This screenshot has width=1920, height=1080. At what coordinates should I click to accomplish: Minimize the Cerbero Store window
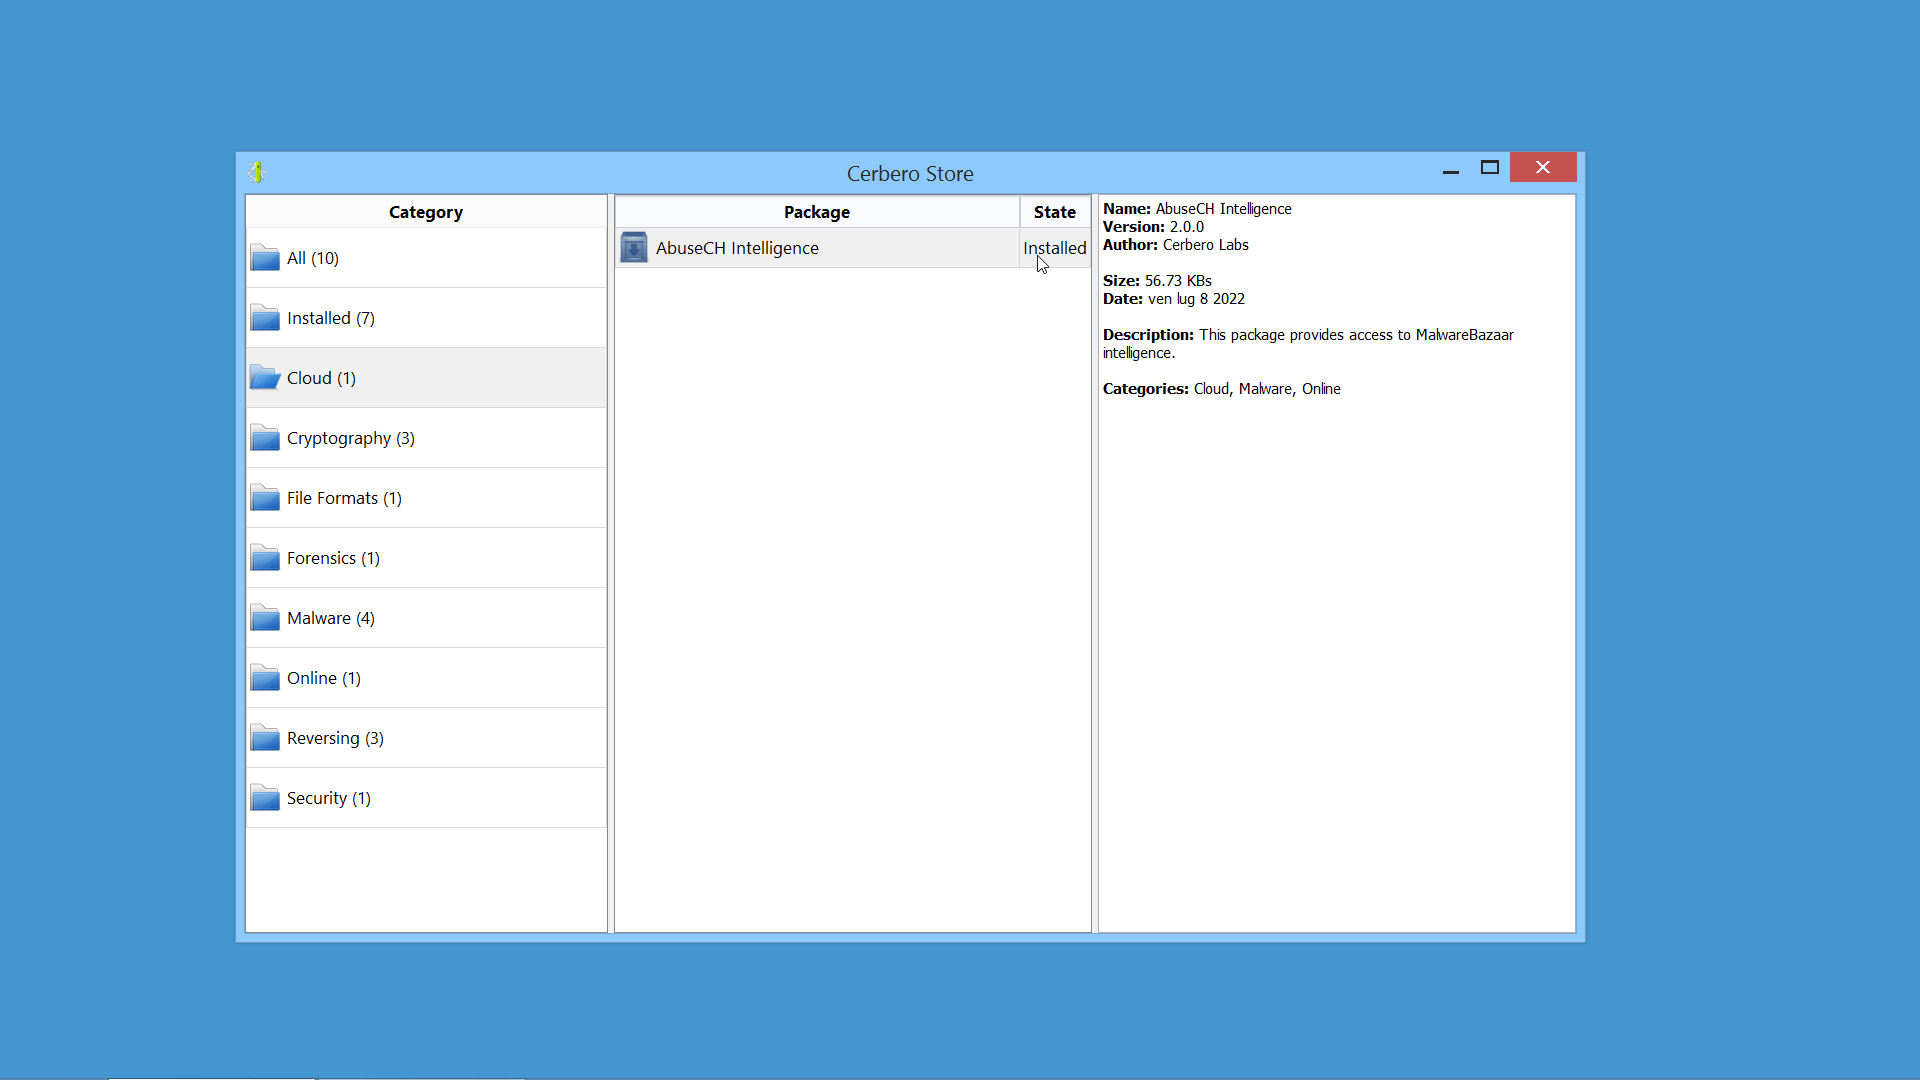click(1451, 168)
